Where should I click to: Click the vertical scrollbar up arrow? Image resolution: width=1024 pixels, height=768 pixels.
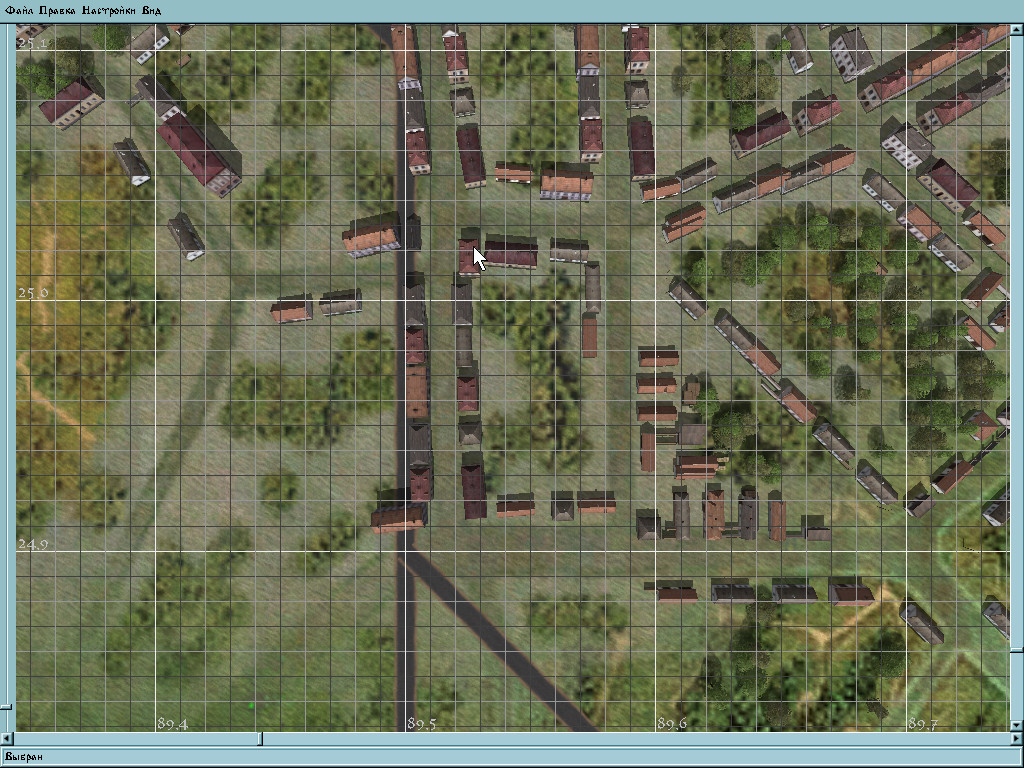click(1017, 29)
